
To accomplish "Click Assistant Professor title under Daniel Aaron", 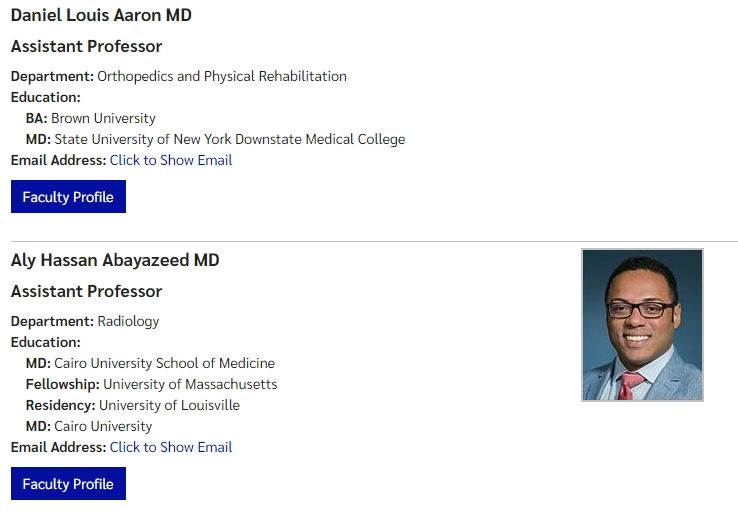I will 86,46.
